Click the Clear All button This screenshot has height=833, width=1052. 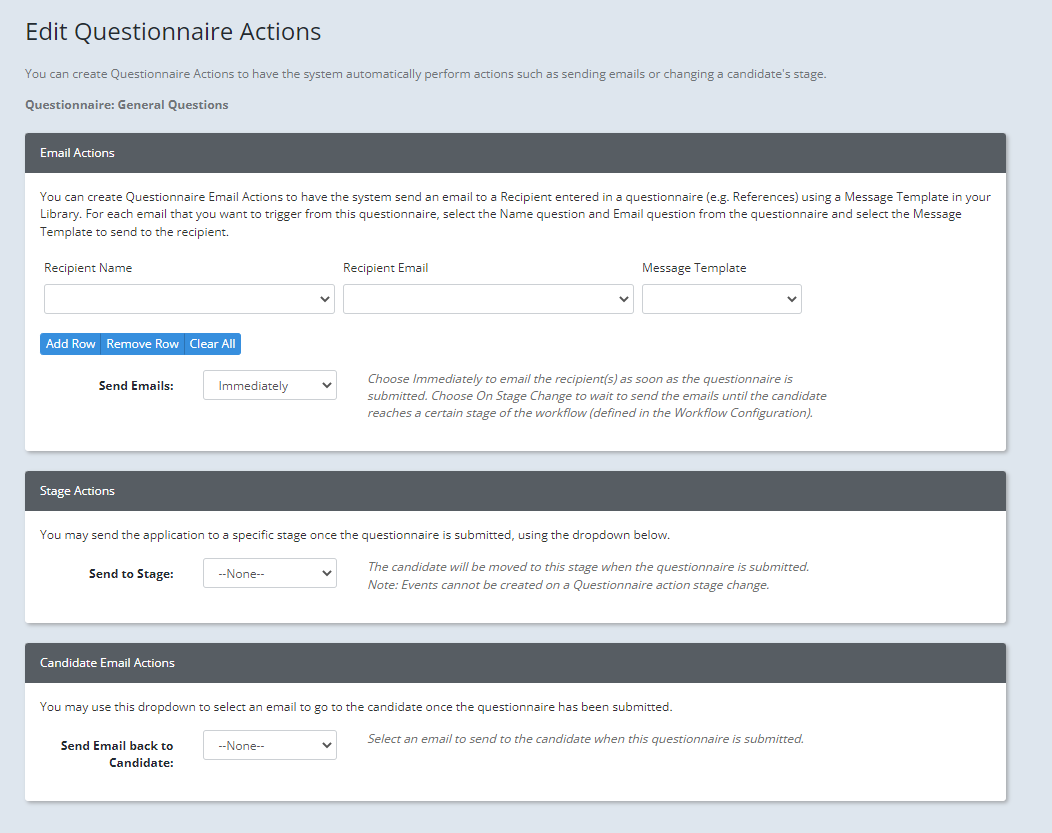pyautogui.click(x=212, y=343)
